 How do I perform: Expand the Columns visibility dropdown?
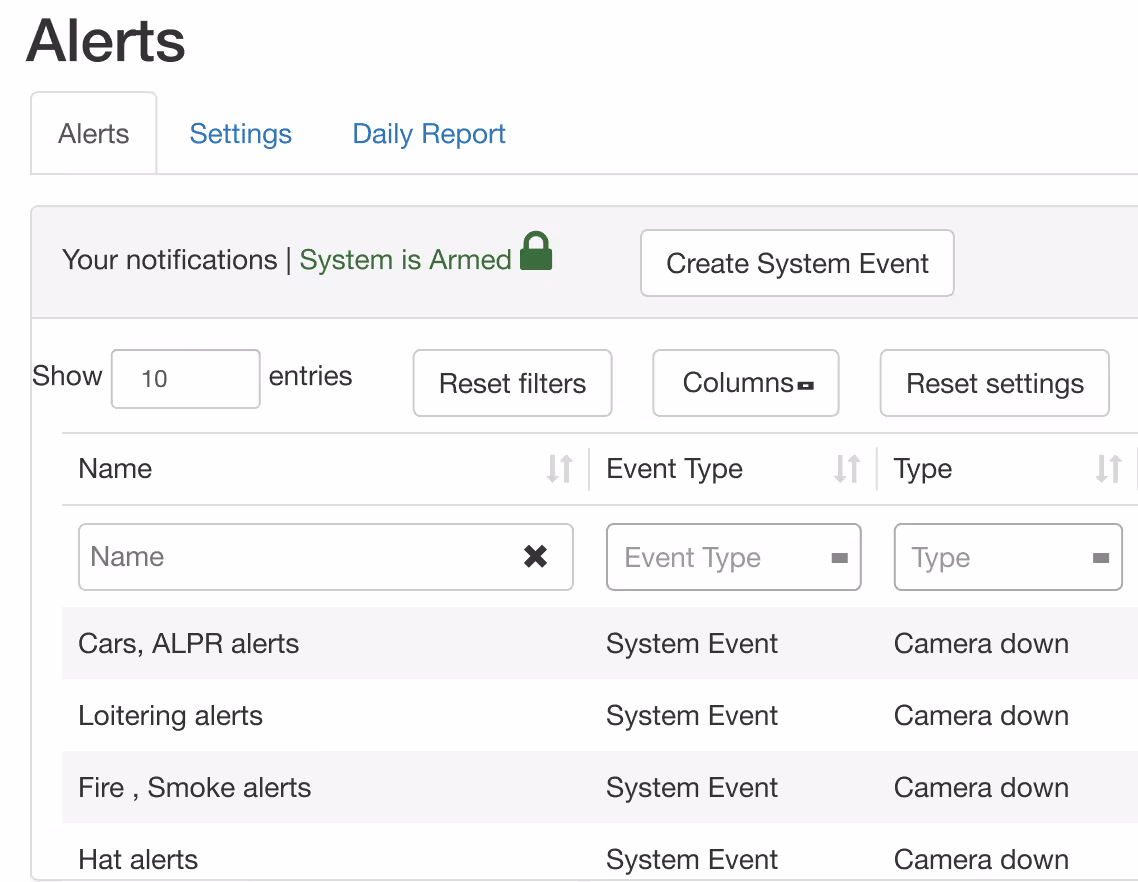[x=745, y=383]
